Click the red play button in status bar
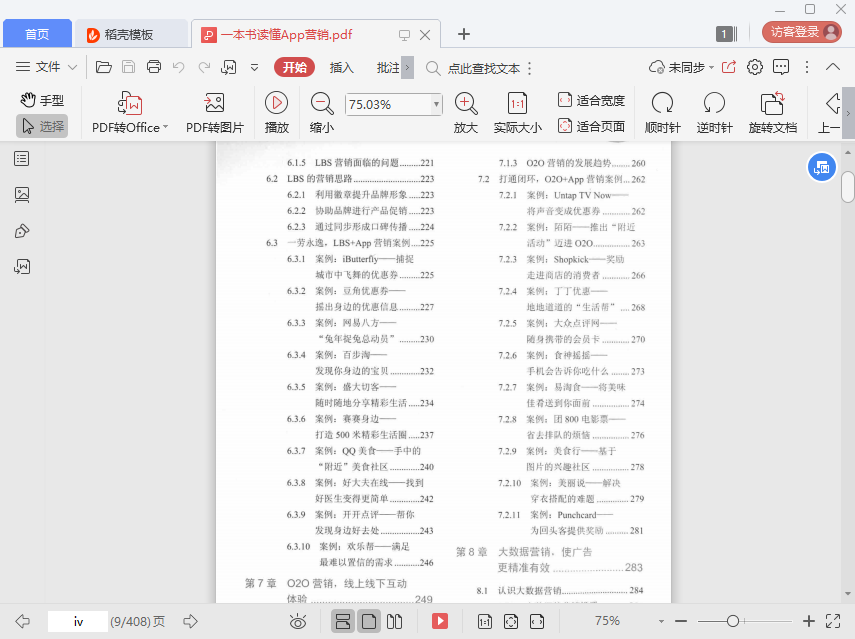The height and width of the screenshot is (639, 855). point(439,621)
